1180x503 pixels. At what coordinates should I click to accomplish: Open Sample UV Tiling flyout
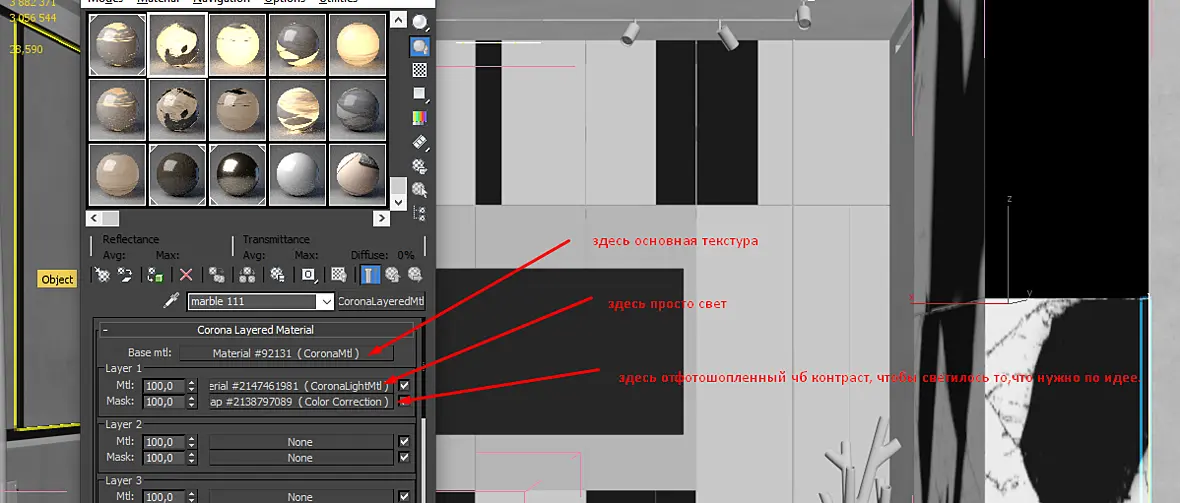click(x=420, y=94)
